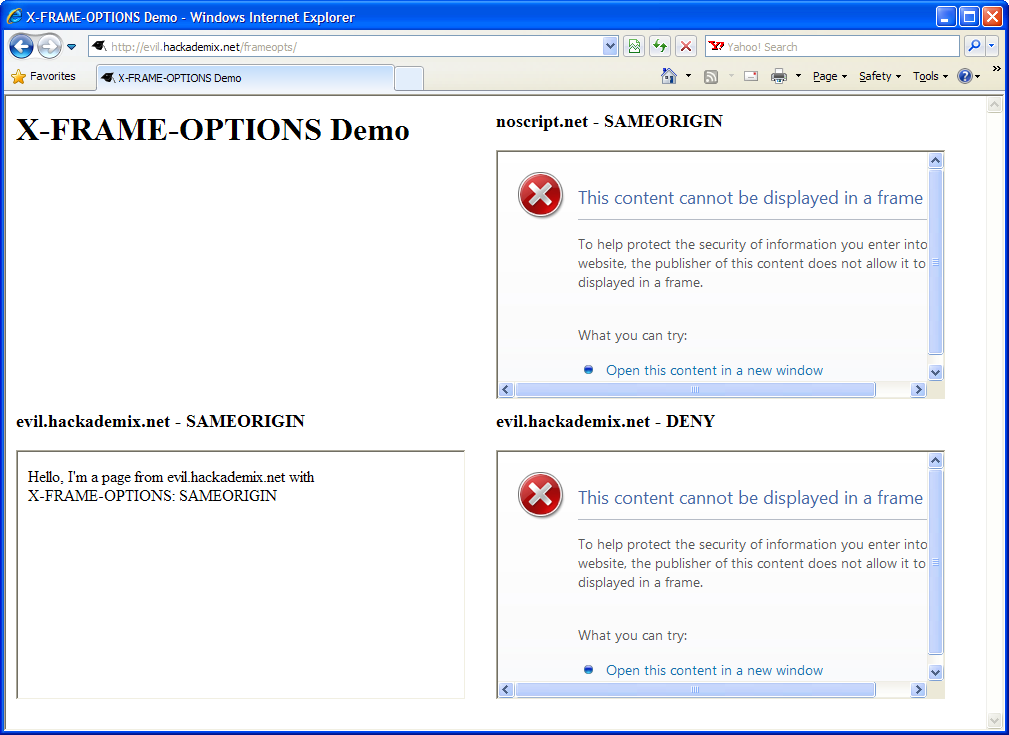The width and height of the screenshot is (1009, 735).
Task: Open the Page menu
Action: click(829, 76)
